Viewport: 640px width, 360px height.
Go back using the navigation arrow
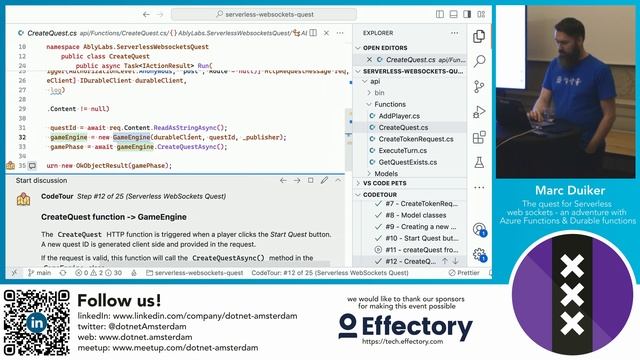(x=146, y=14)
